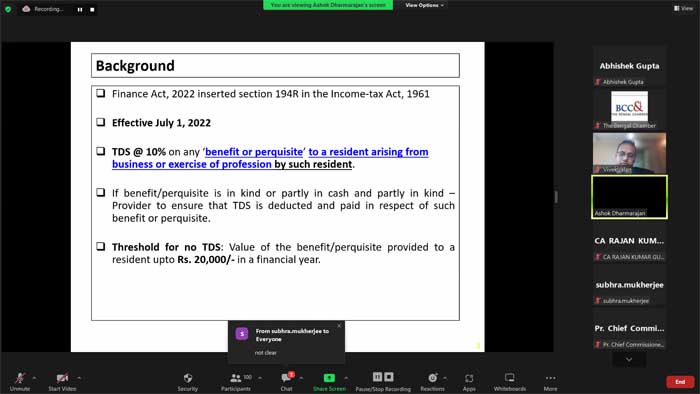Click the green Share Screen button
Image resolution: width=700 pixels, height=394 pixels.
[329, 382]
